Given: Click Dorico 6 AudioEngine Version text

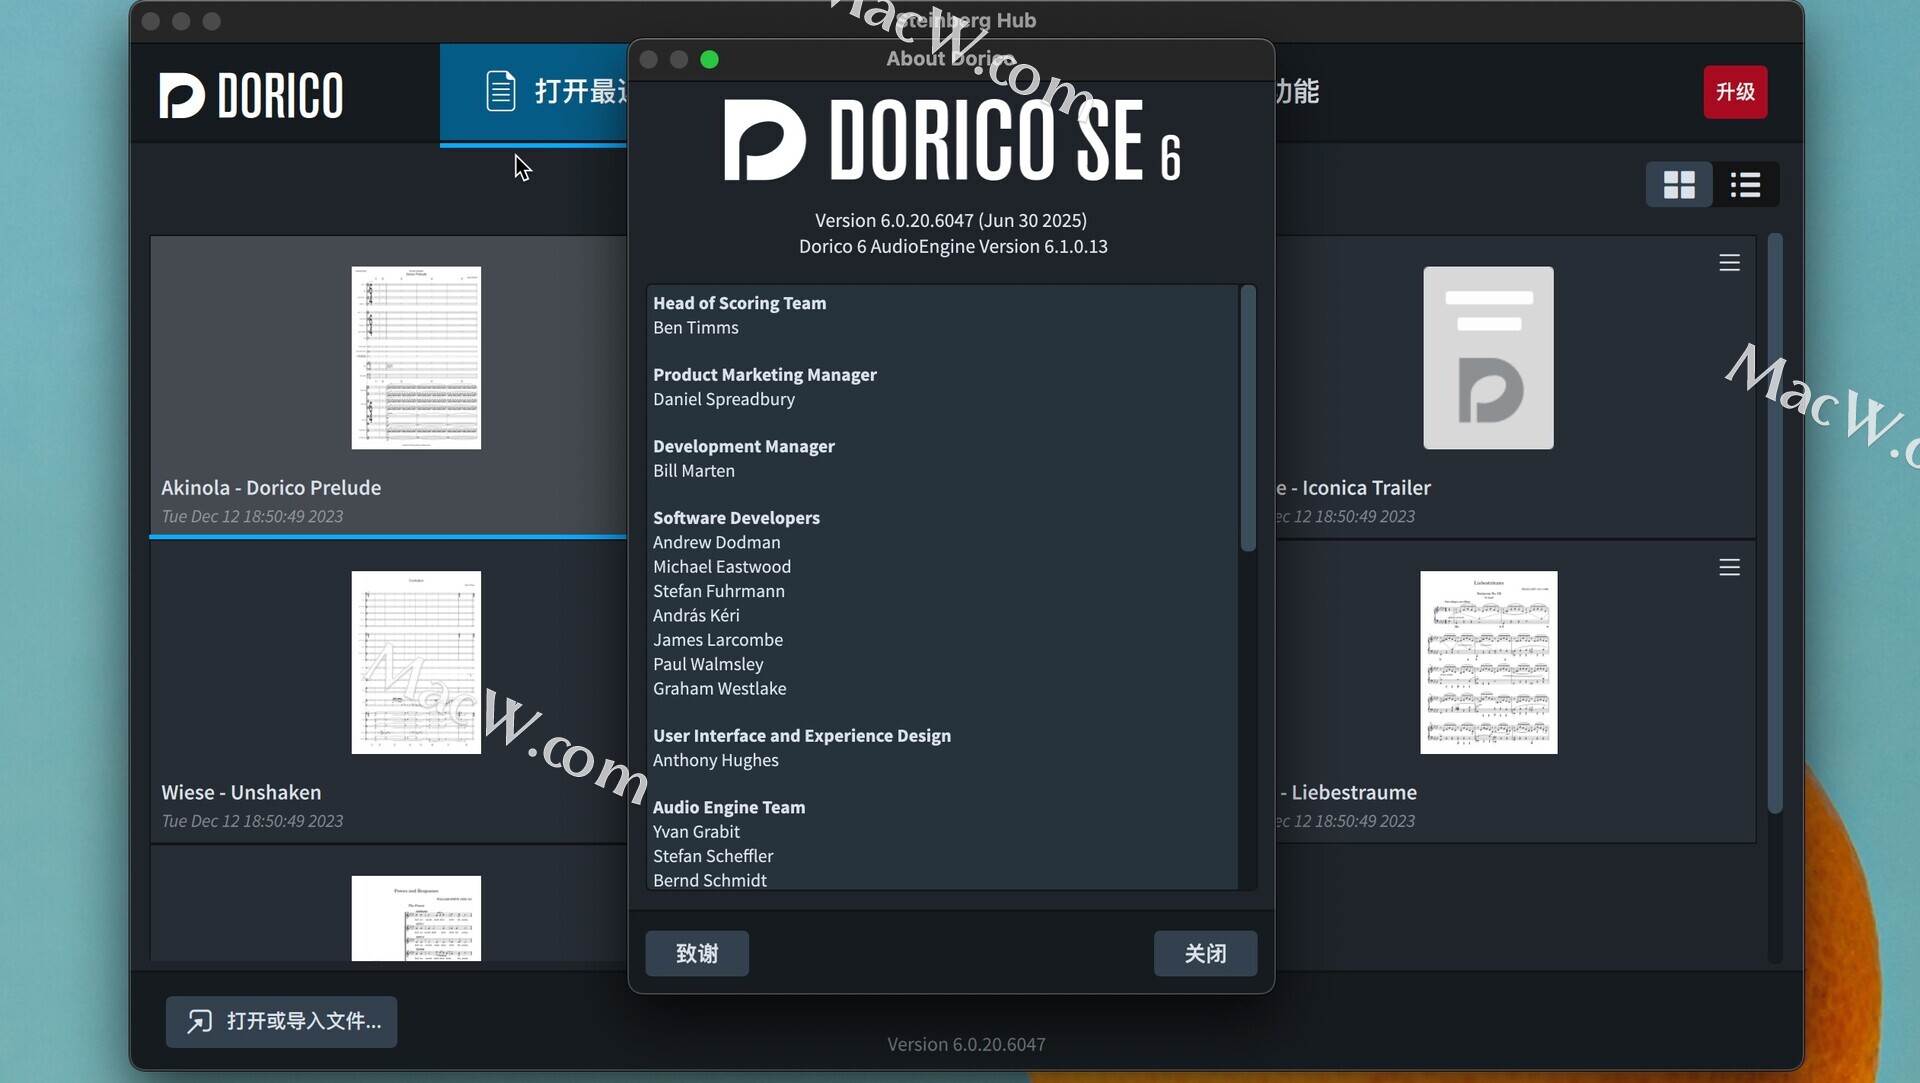Looking at the screenshot, I should coord(953,246).
